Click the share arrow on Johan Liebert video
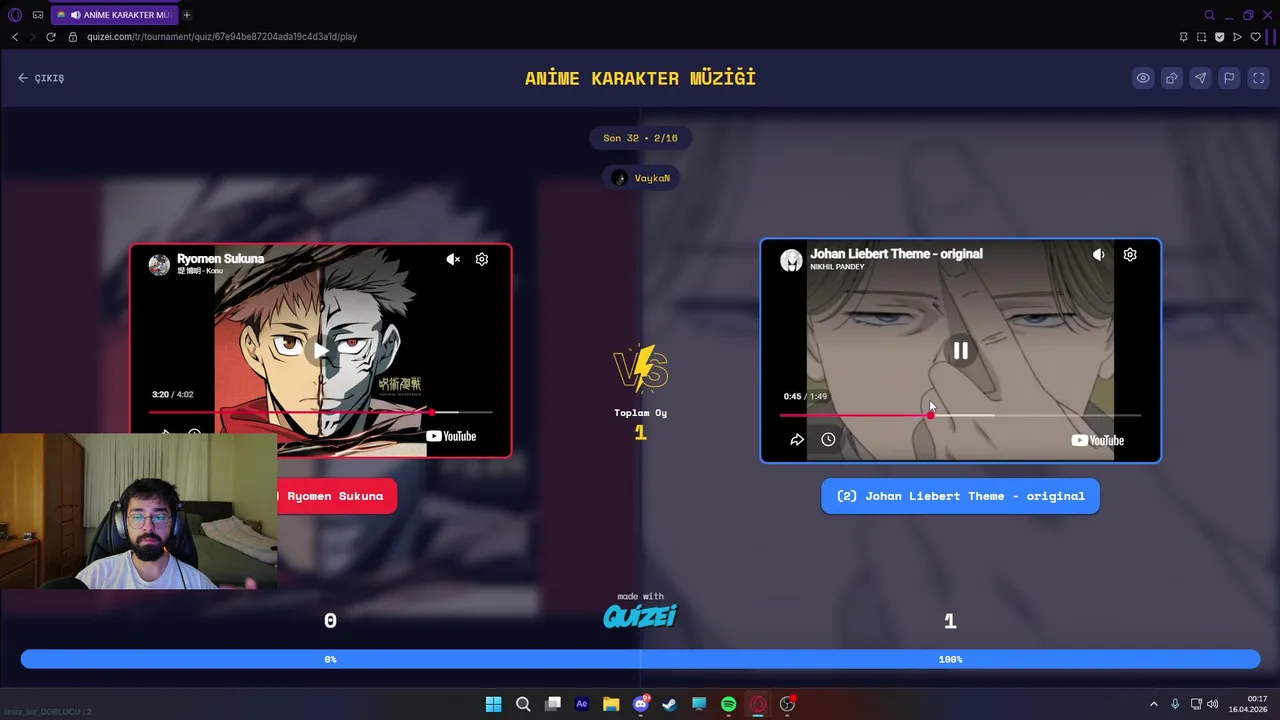Screen dimensions: 1280x720 (797, 440)
